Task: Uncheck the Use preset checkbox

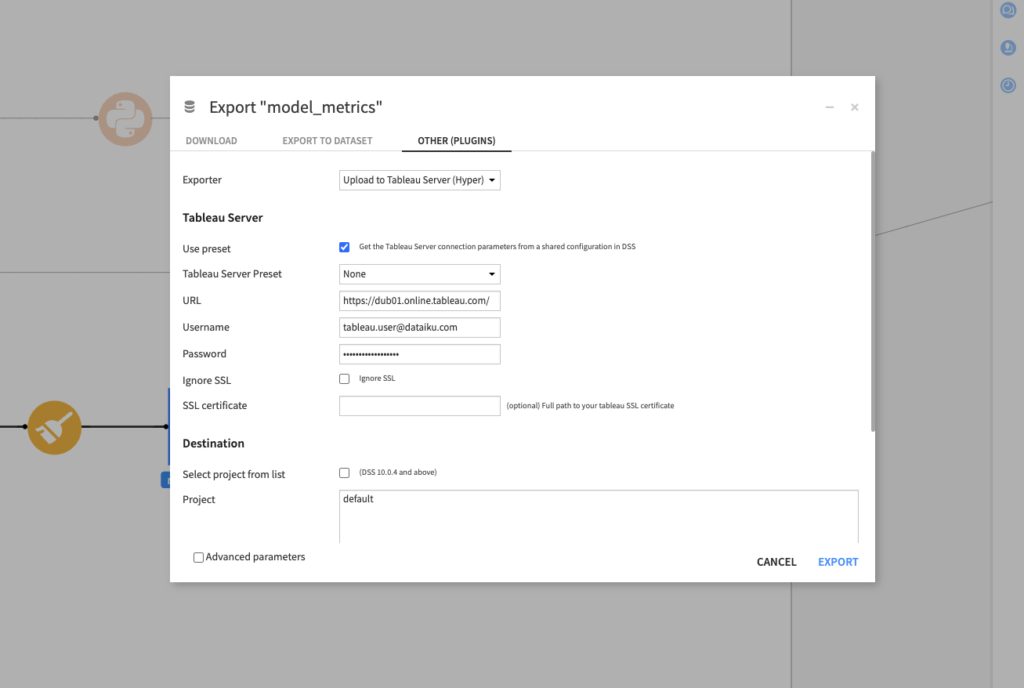Action: tap(344, 247)
